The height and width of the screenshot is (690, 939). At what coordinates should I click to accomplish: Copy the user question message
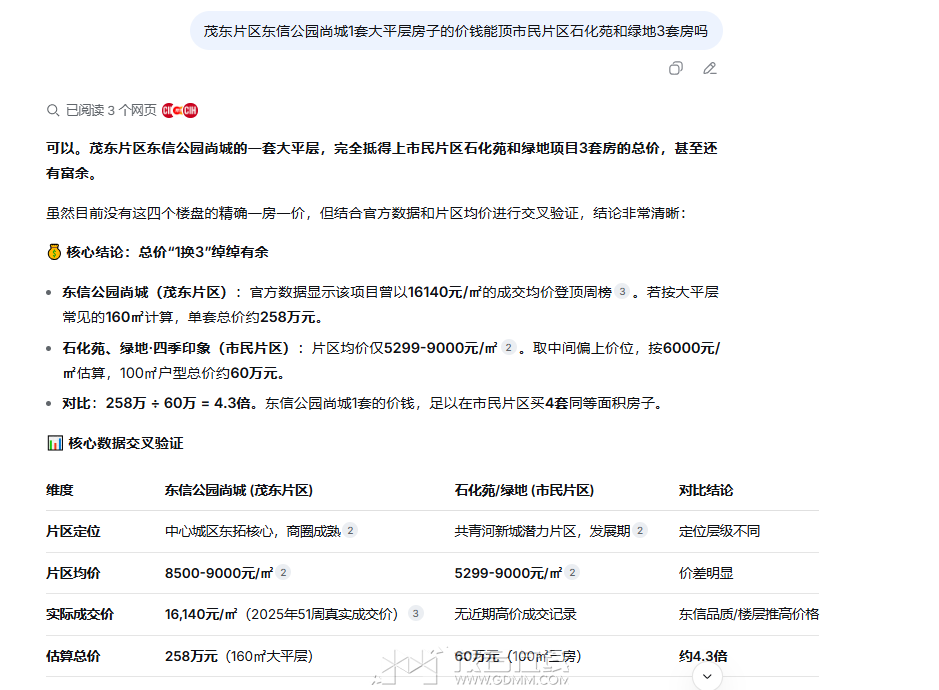(676, 69)
